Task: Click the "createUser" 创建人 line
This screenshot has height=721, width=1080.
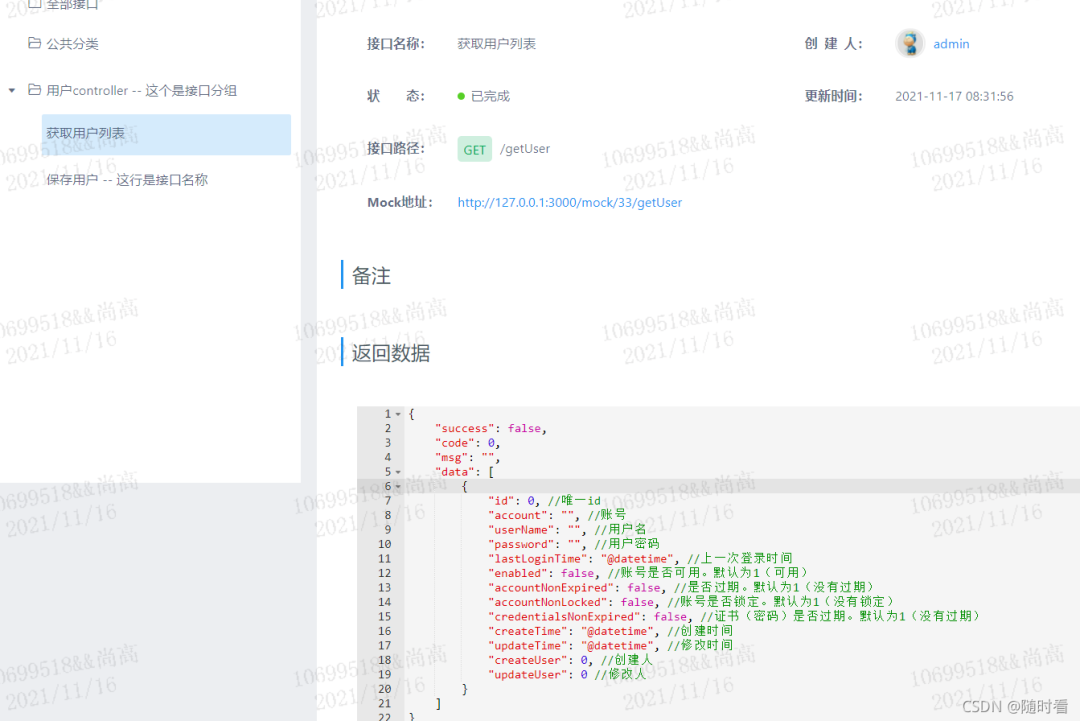Action: [570, 660]
